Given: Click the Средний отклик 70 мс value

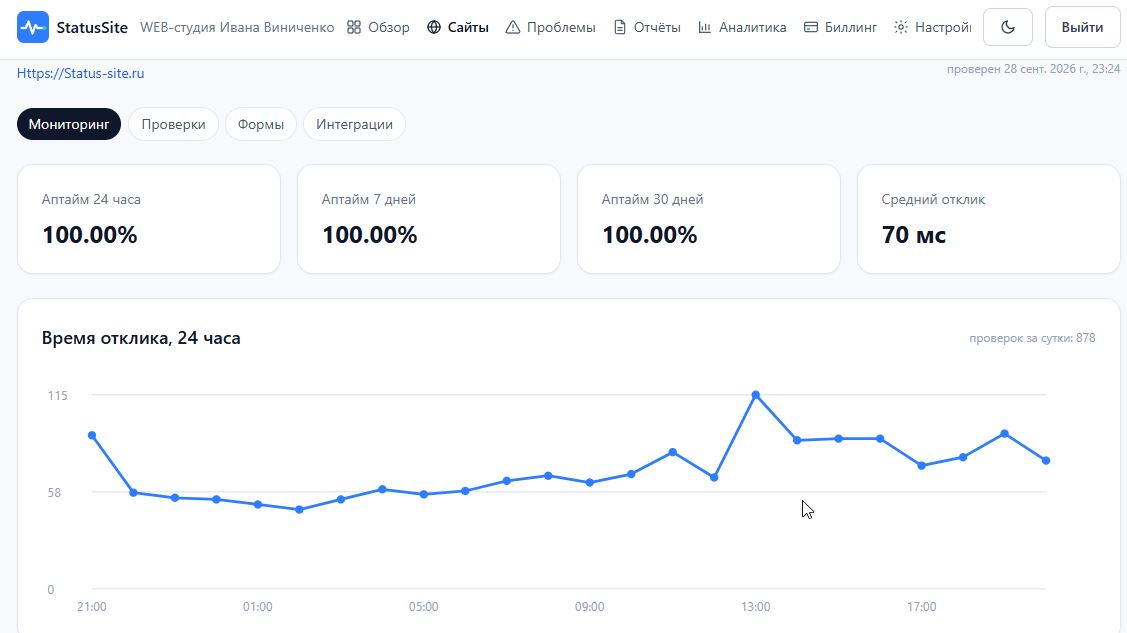Looking at the screenshot, I should 914,235.
